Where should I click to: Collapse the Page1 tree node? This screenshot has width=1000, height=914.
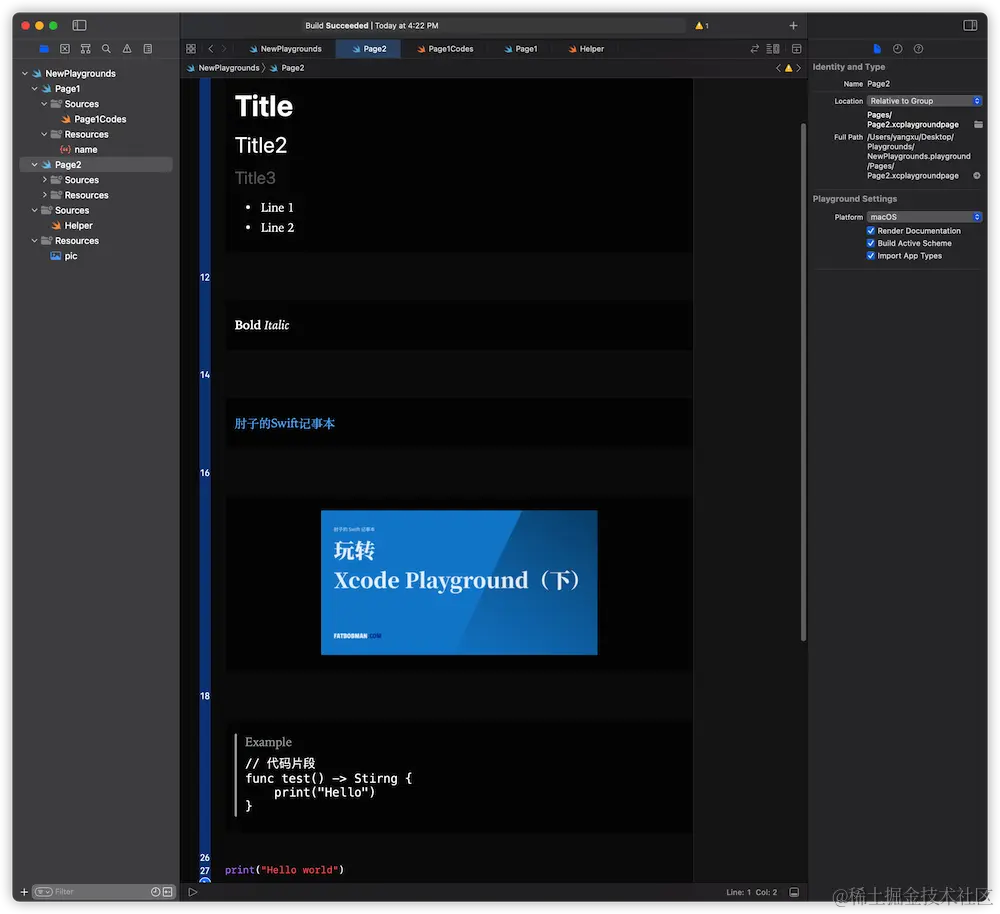[x=34, y=89]
